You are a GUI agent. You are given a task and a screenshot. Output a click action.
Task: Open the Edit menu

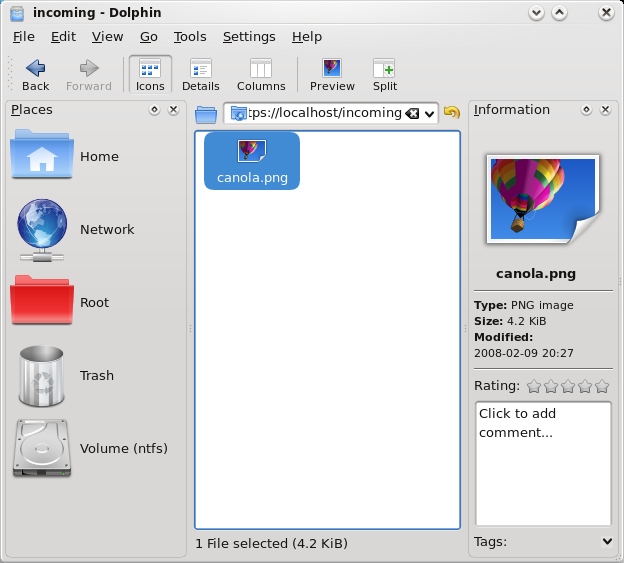63,37
